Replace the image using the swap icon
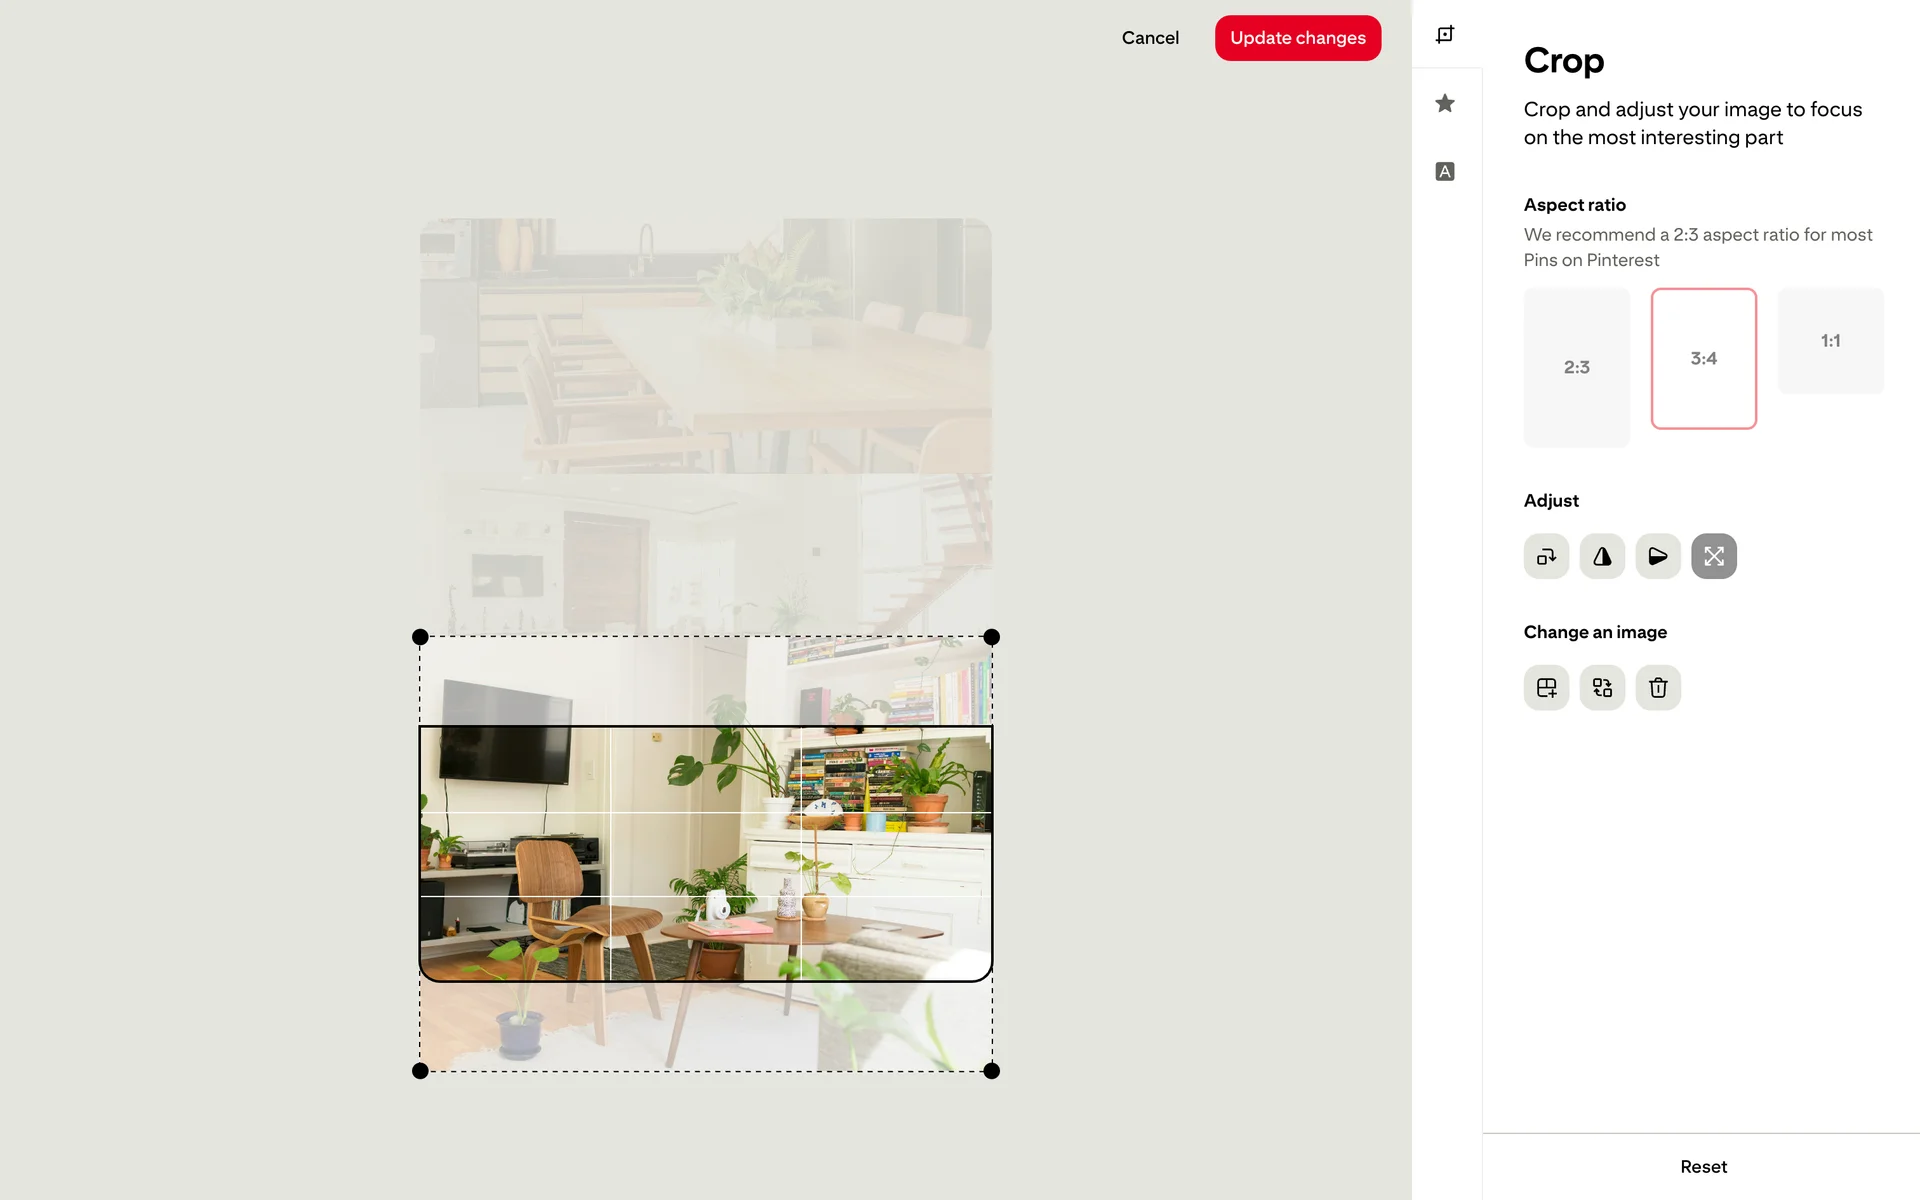Image resolution: width=1920 pixels, height=1200 pixels. [1602, 688]
